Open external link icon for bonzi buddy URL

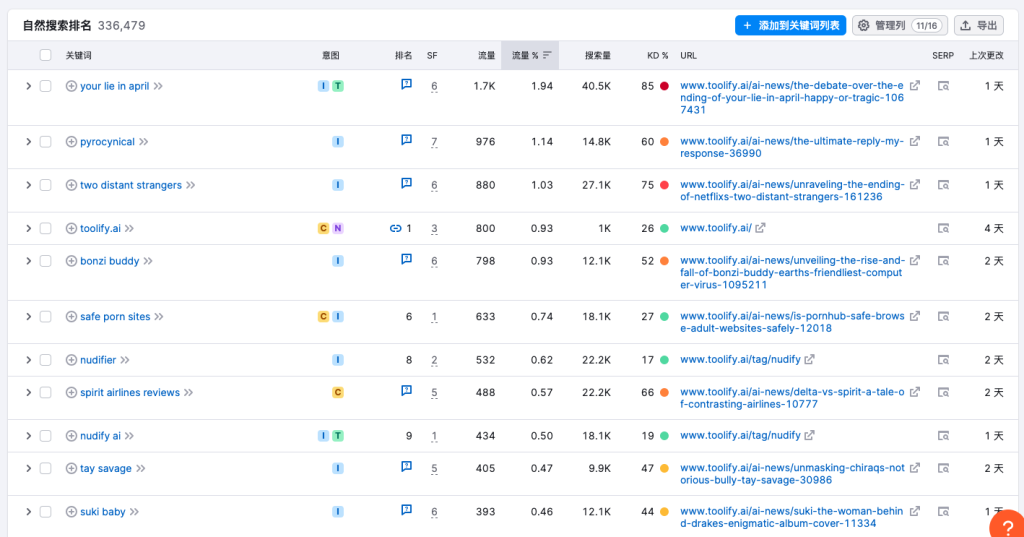915,261
